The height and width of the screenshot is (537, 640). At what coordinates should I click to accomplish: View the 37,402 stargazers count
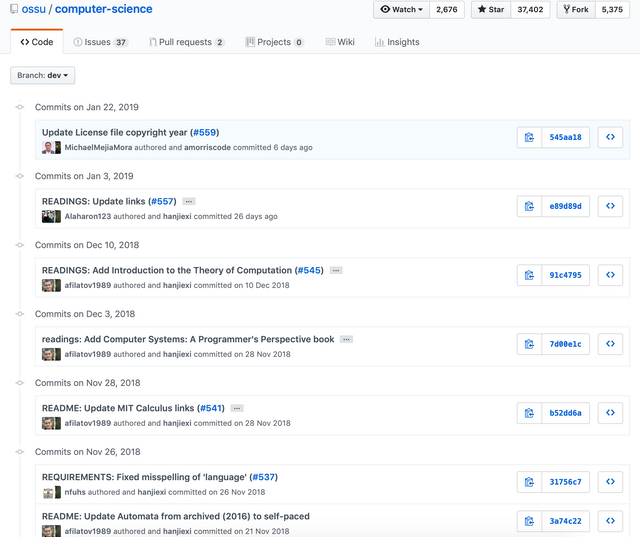[530, 9]
